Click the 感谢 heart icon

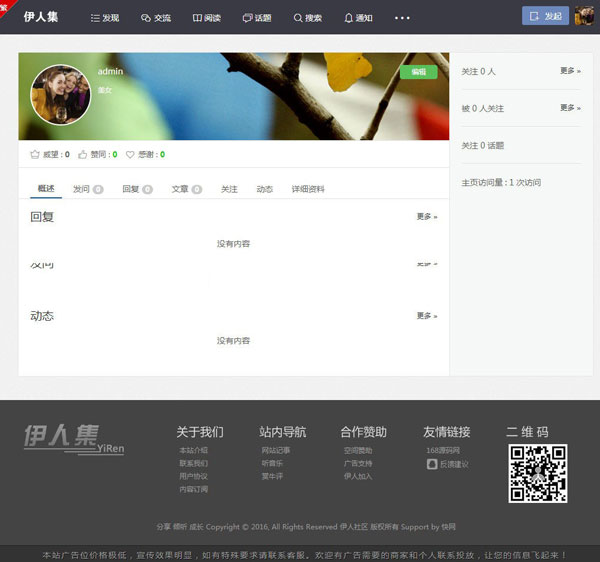(x=130, y=155)
